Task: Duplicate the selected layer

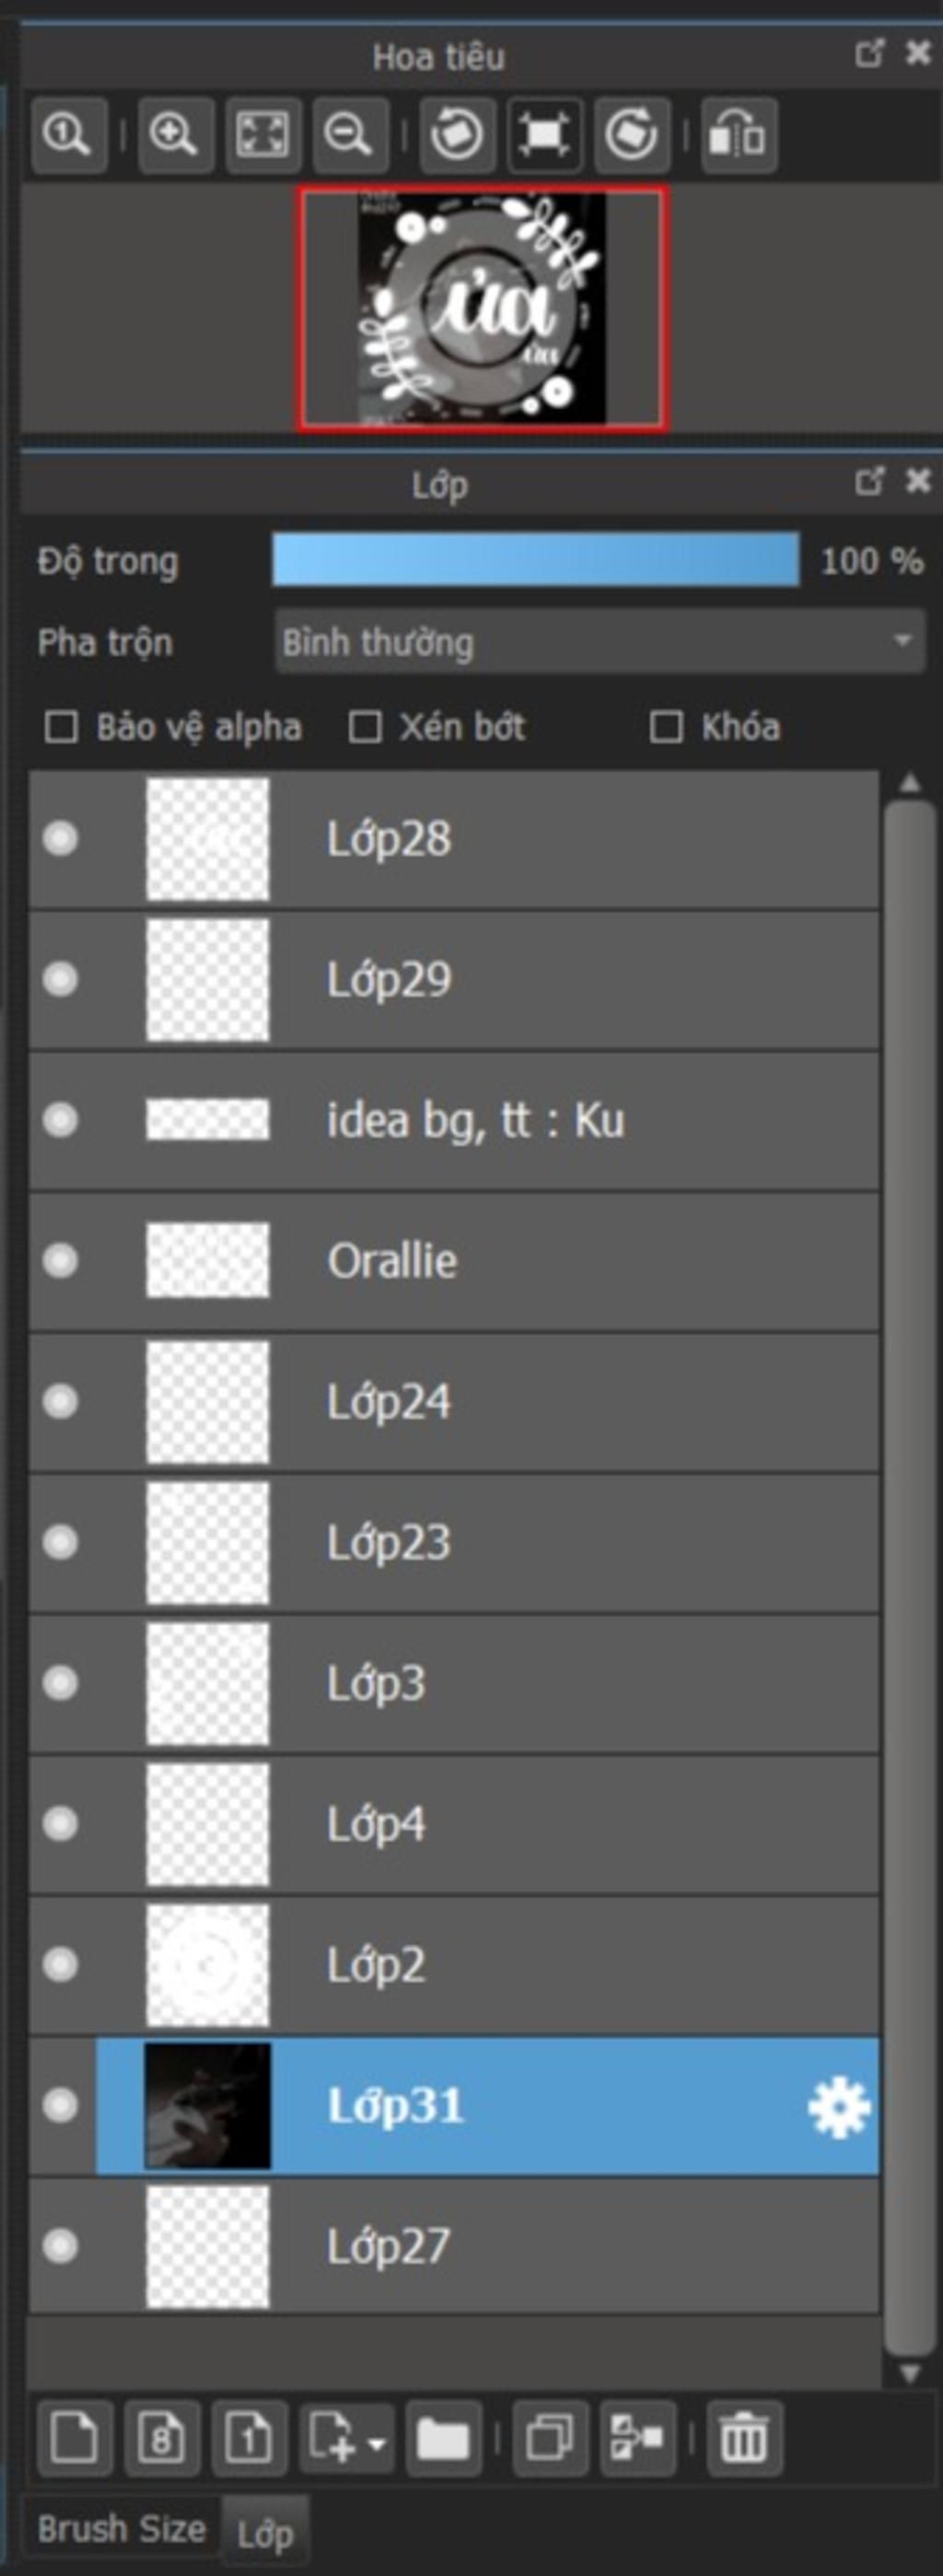Action: coord(549,2437)
